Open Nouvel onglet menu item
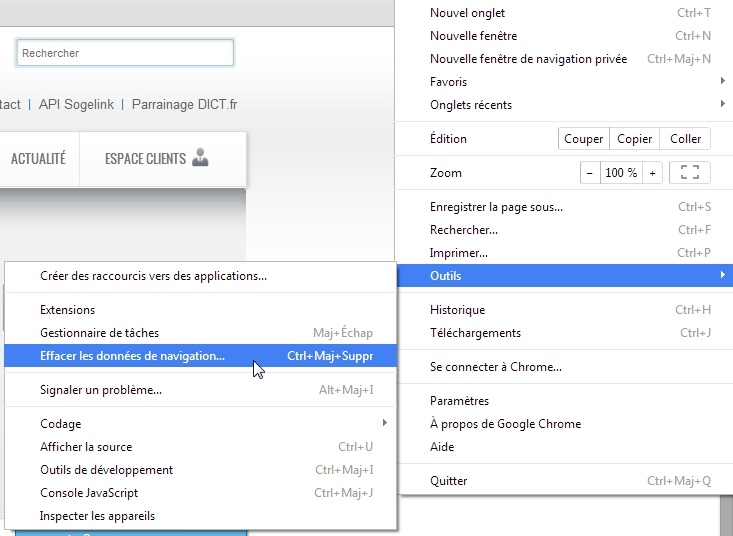This screenshot has width=733, height=536. pos(564,13)
